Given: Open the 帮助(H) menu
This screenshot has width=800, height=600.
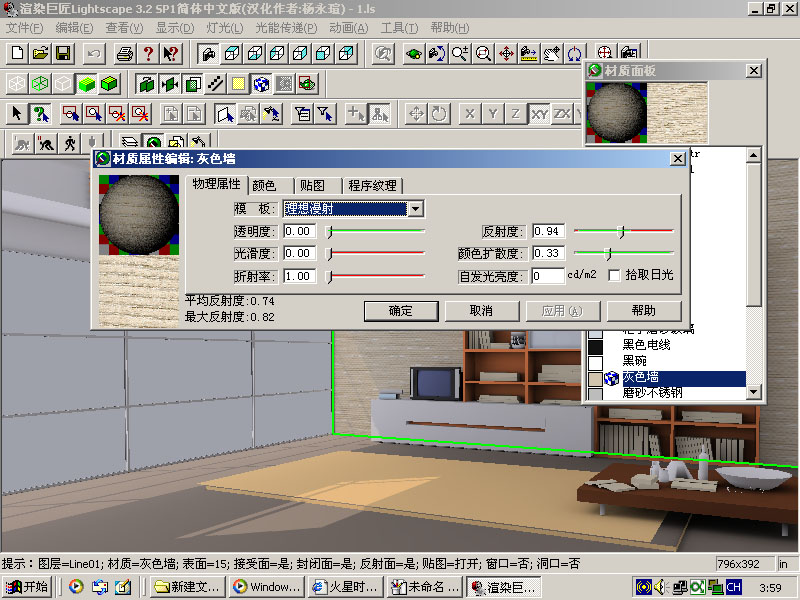Looking at the screenshot, I should click(x=449, y=28).
